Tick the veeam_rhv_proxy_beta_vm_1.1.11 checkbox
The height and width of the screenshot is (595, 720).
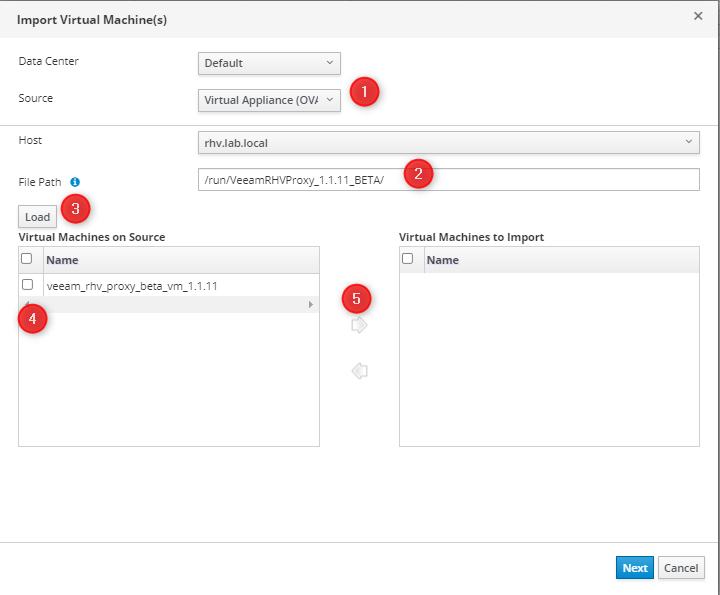28,285
